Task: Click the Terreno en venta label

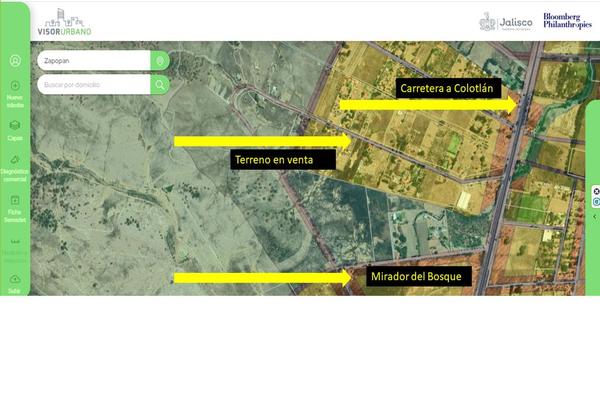Action: click(x=276, y=160)
